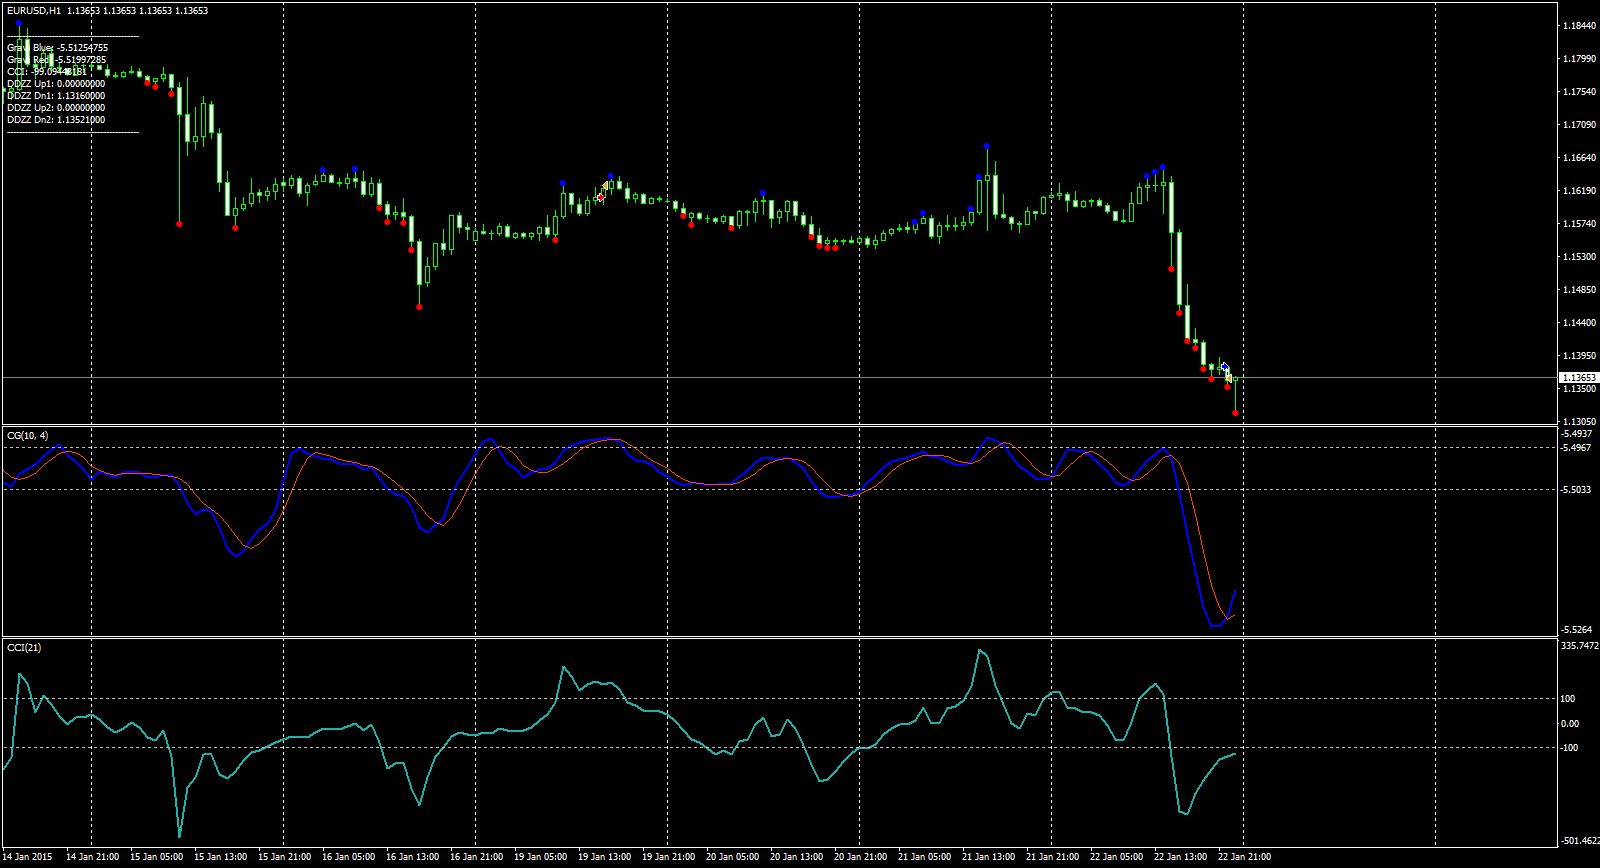
Task: Select the 'DDZZ Dn1: 1.13160000' line
Action: point(56,96)
